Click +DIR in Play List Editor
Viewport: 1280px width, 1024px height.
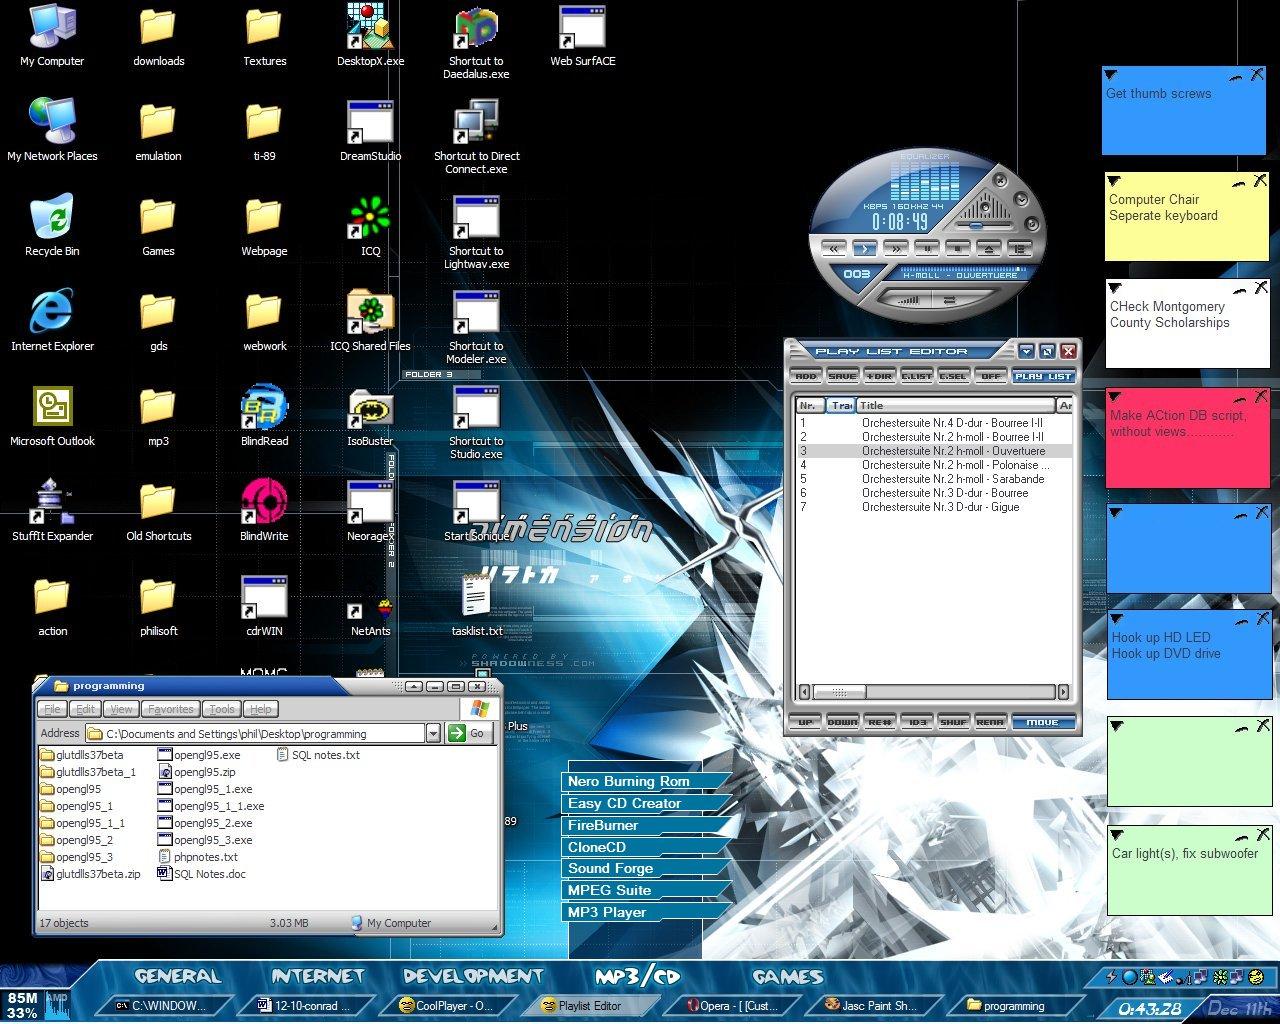coord(880,376)
